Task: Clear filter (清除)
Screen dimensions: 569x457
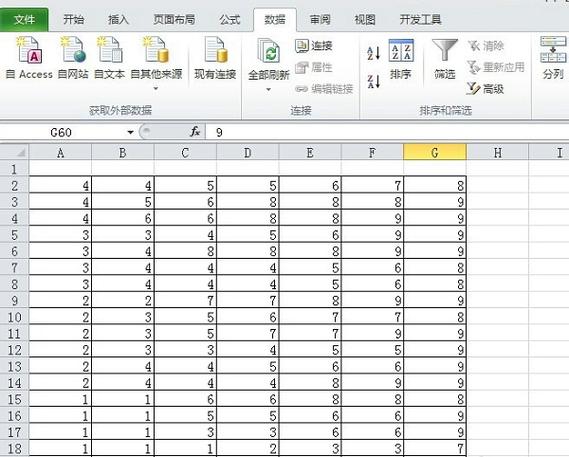Action: pos(486,46)
